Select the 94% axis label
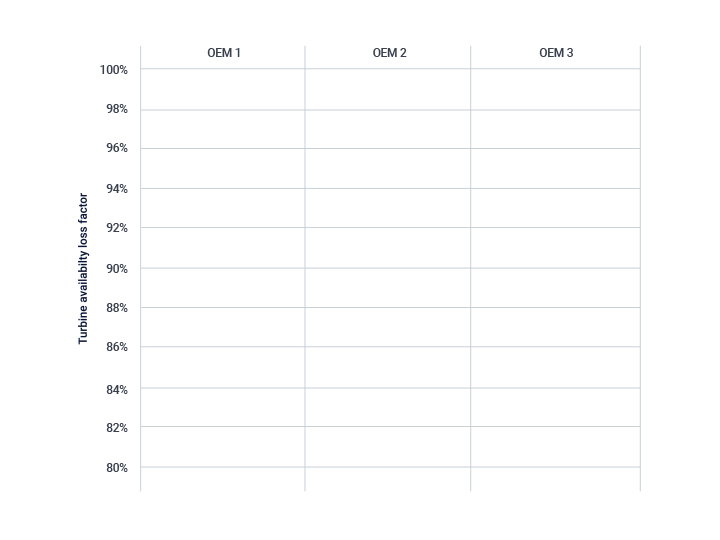The width and height of the screenshot is (720, 540). click(117, 189)
